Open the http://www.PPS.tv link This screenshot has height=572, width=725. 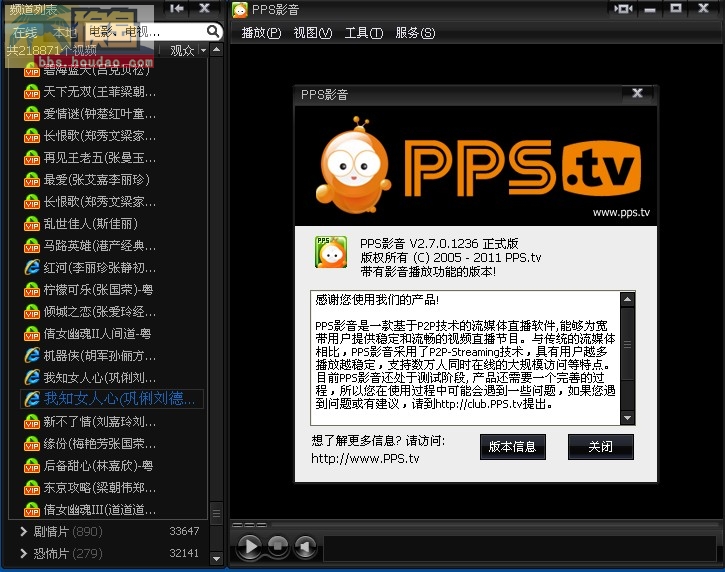(x=365, y=459)
